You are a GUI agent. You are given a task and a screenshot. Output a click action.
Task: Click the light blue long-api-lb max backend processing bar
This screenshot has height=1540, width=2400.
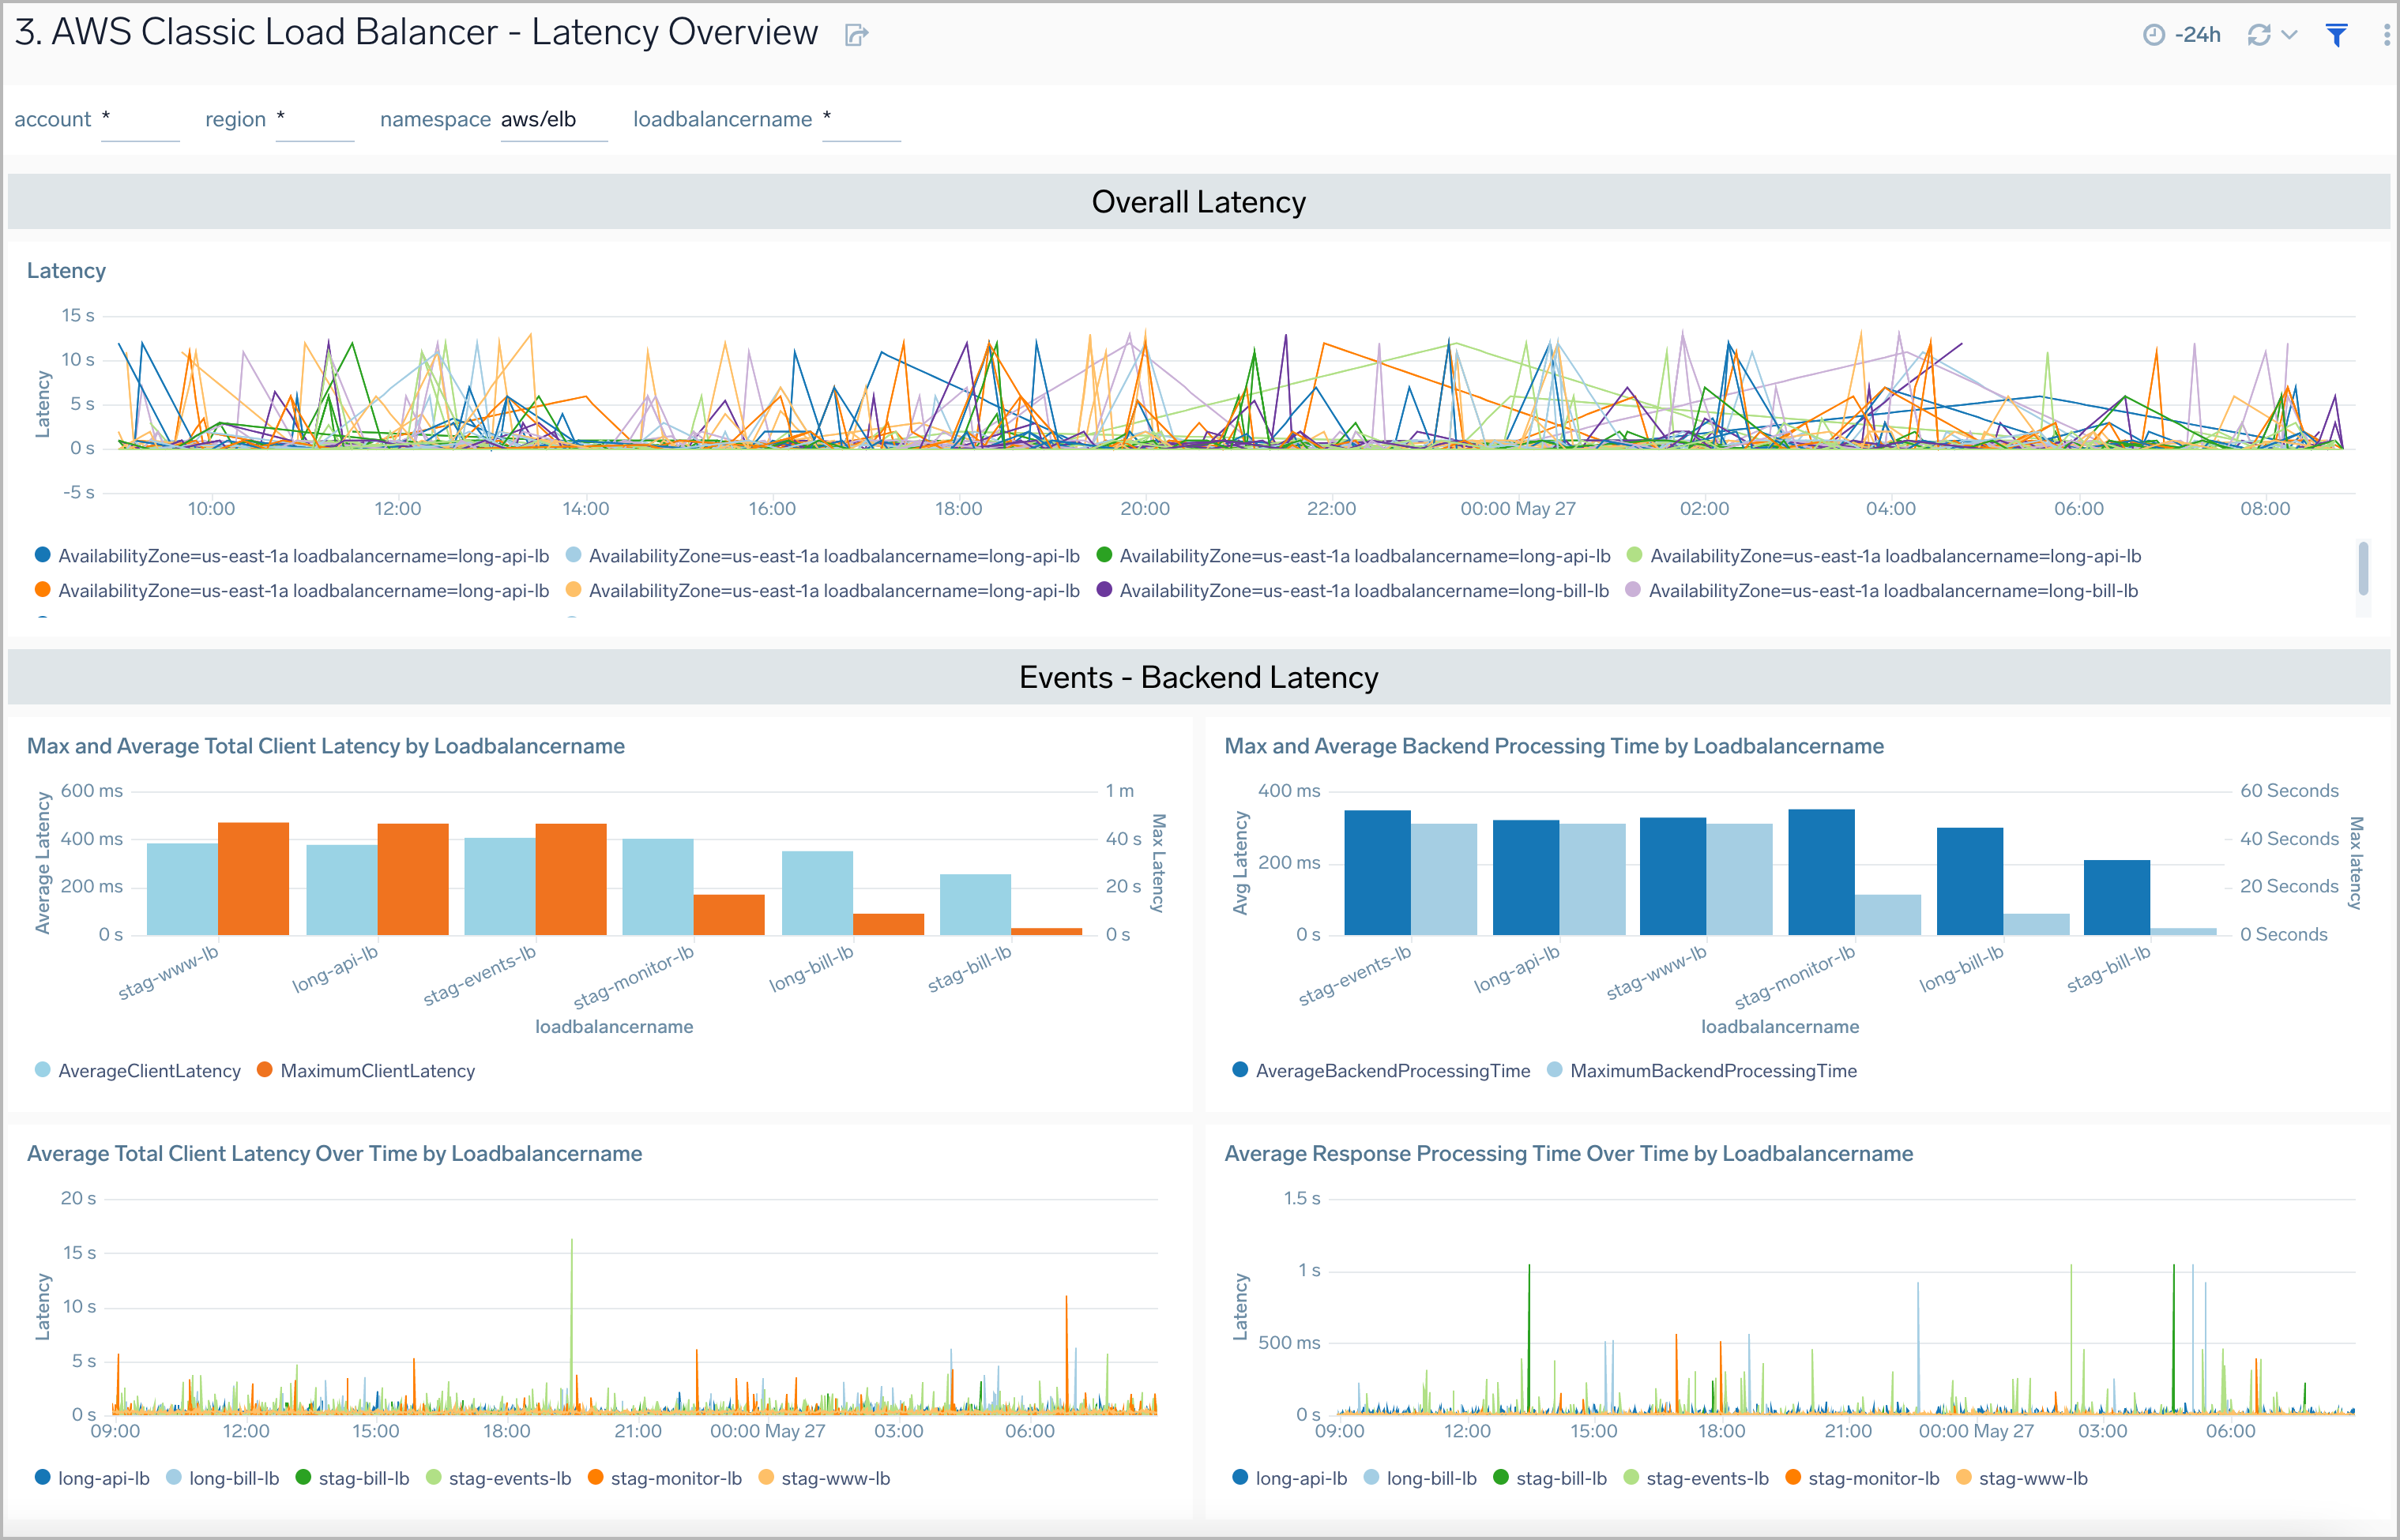pos(1592,880)
